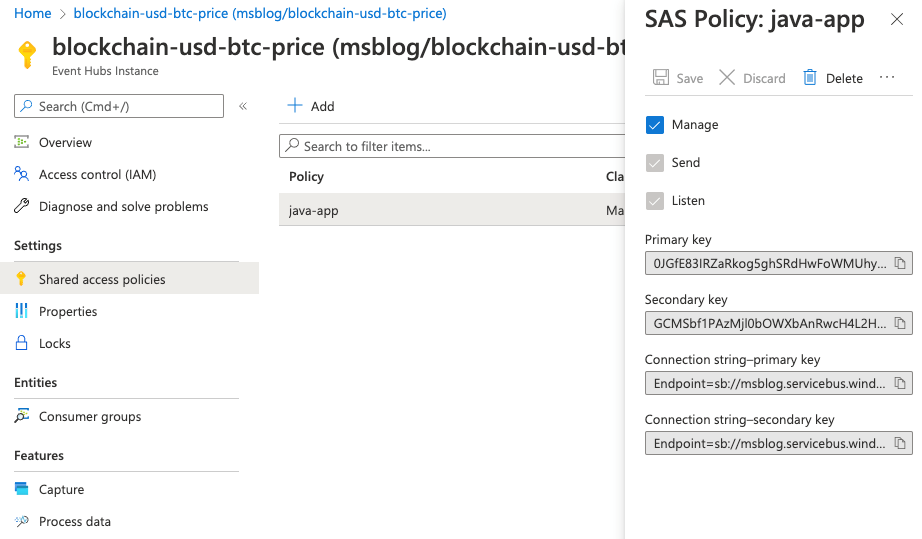Click the Delete trash icon
The image size is (922, 539).
coord(810,78)
